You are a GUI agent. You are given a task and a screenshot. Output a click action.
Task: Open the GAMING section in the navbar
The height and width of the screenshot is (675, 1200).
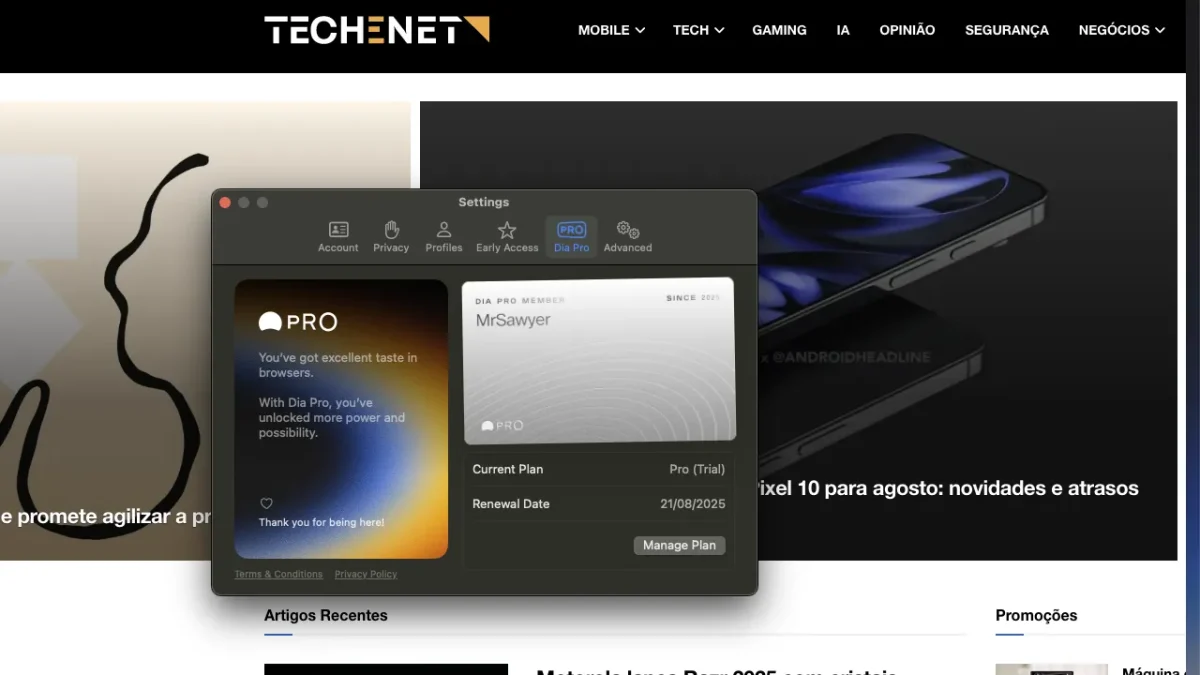(779, 30)
